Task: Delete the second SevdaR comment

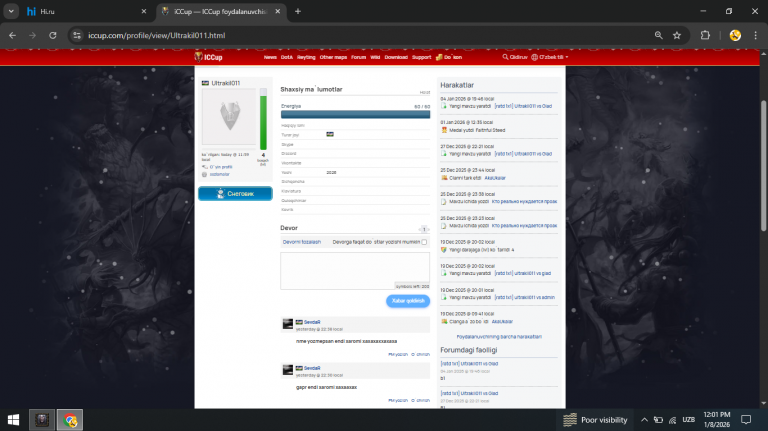Action: pos(421,400)
